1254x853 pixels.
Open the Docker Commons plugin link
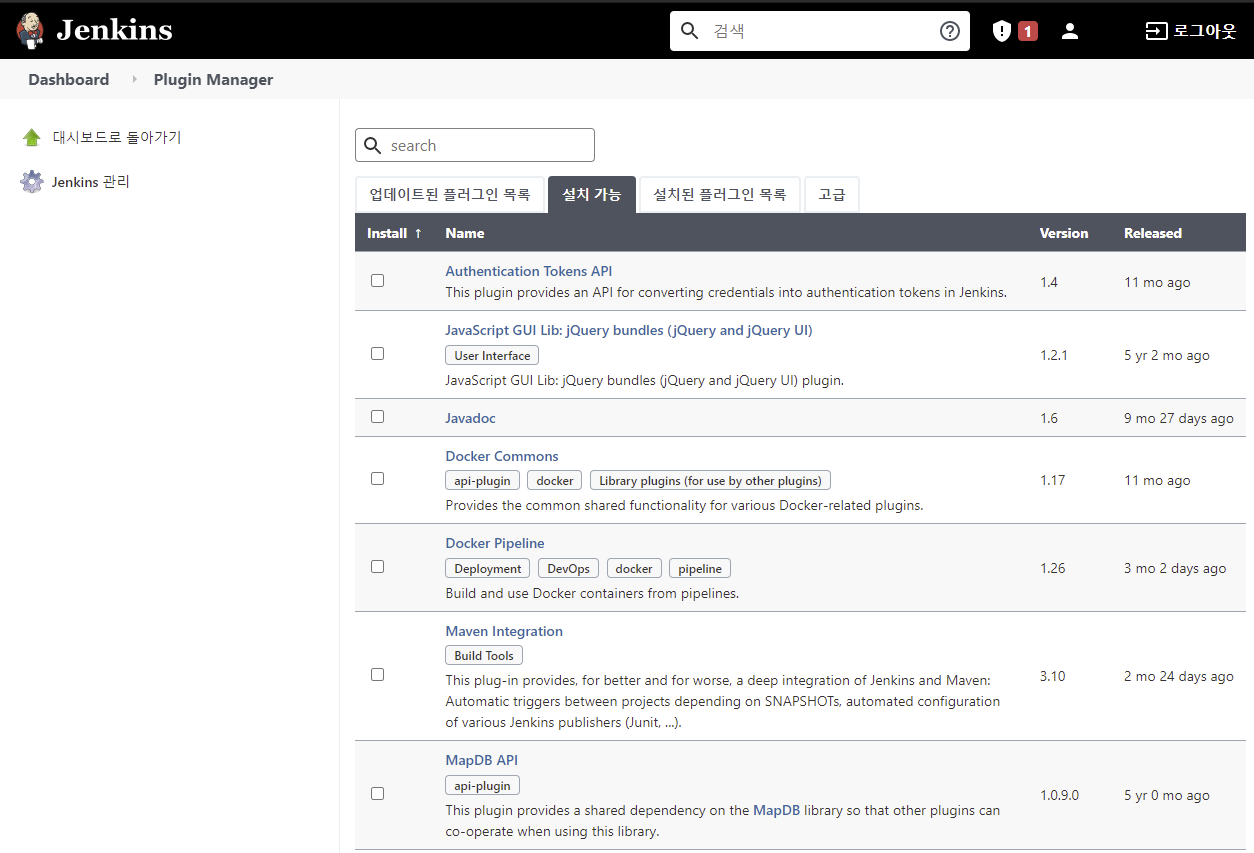click(502, 456)
